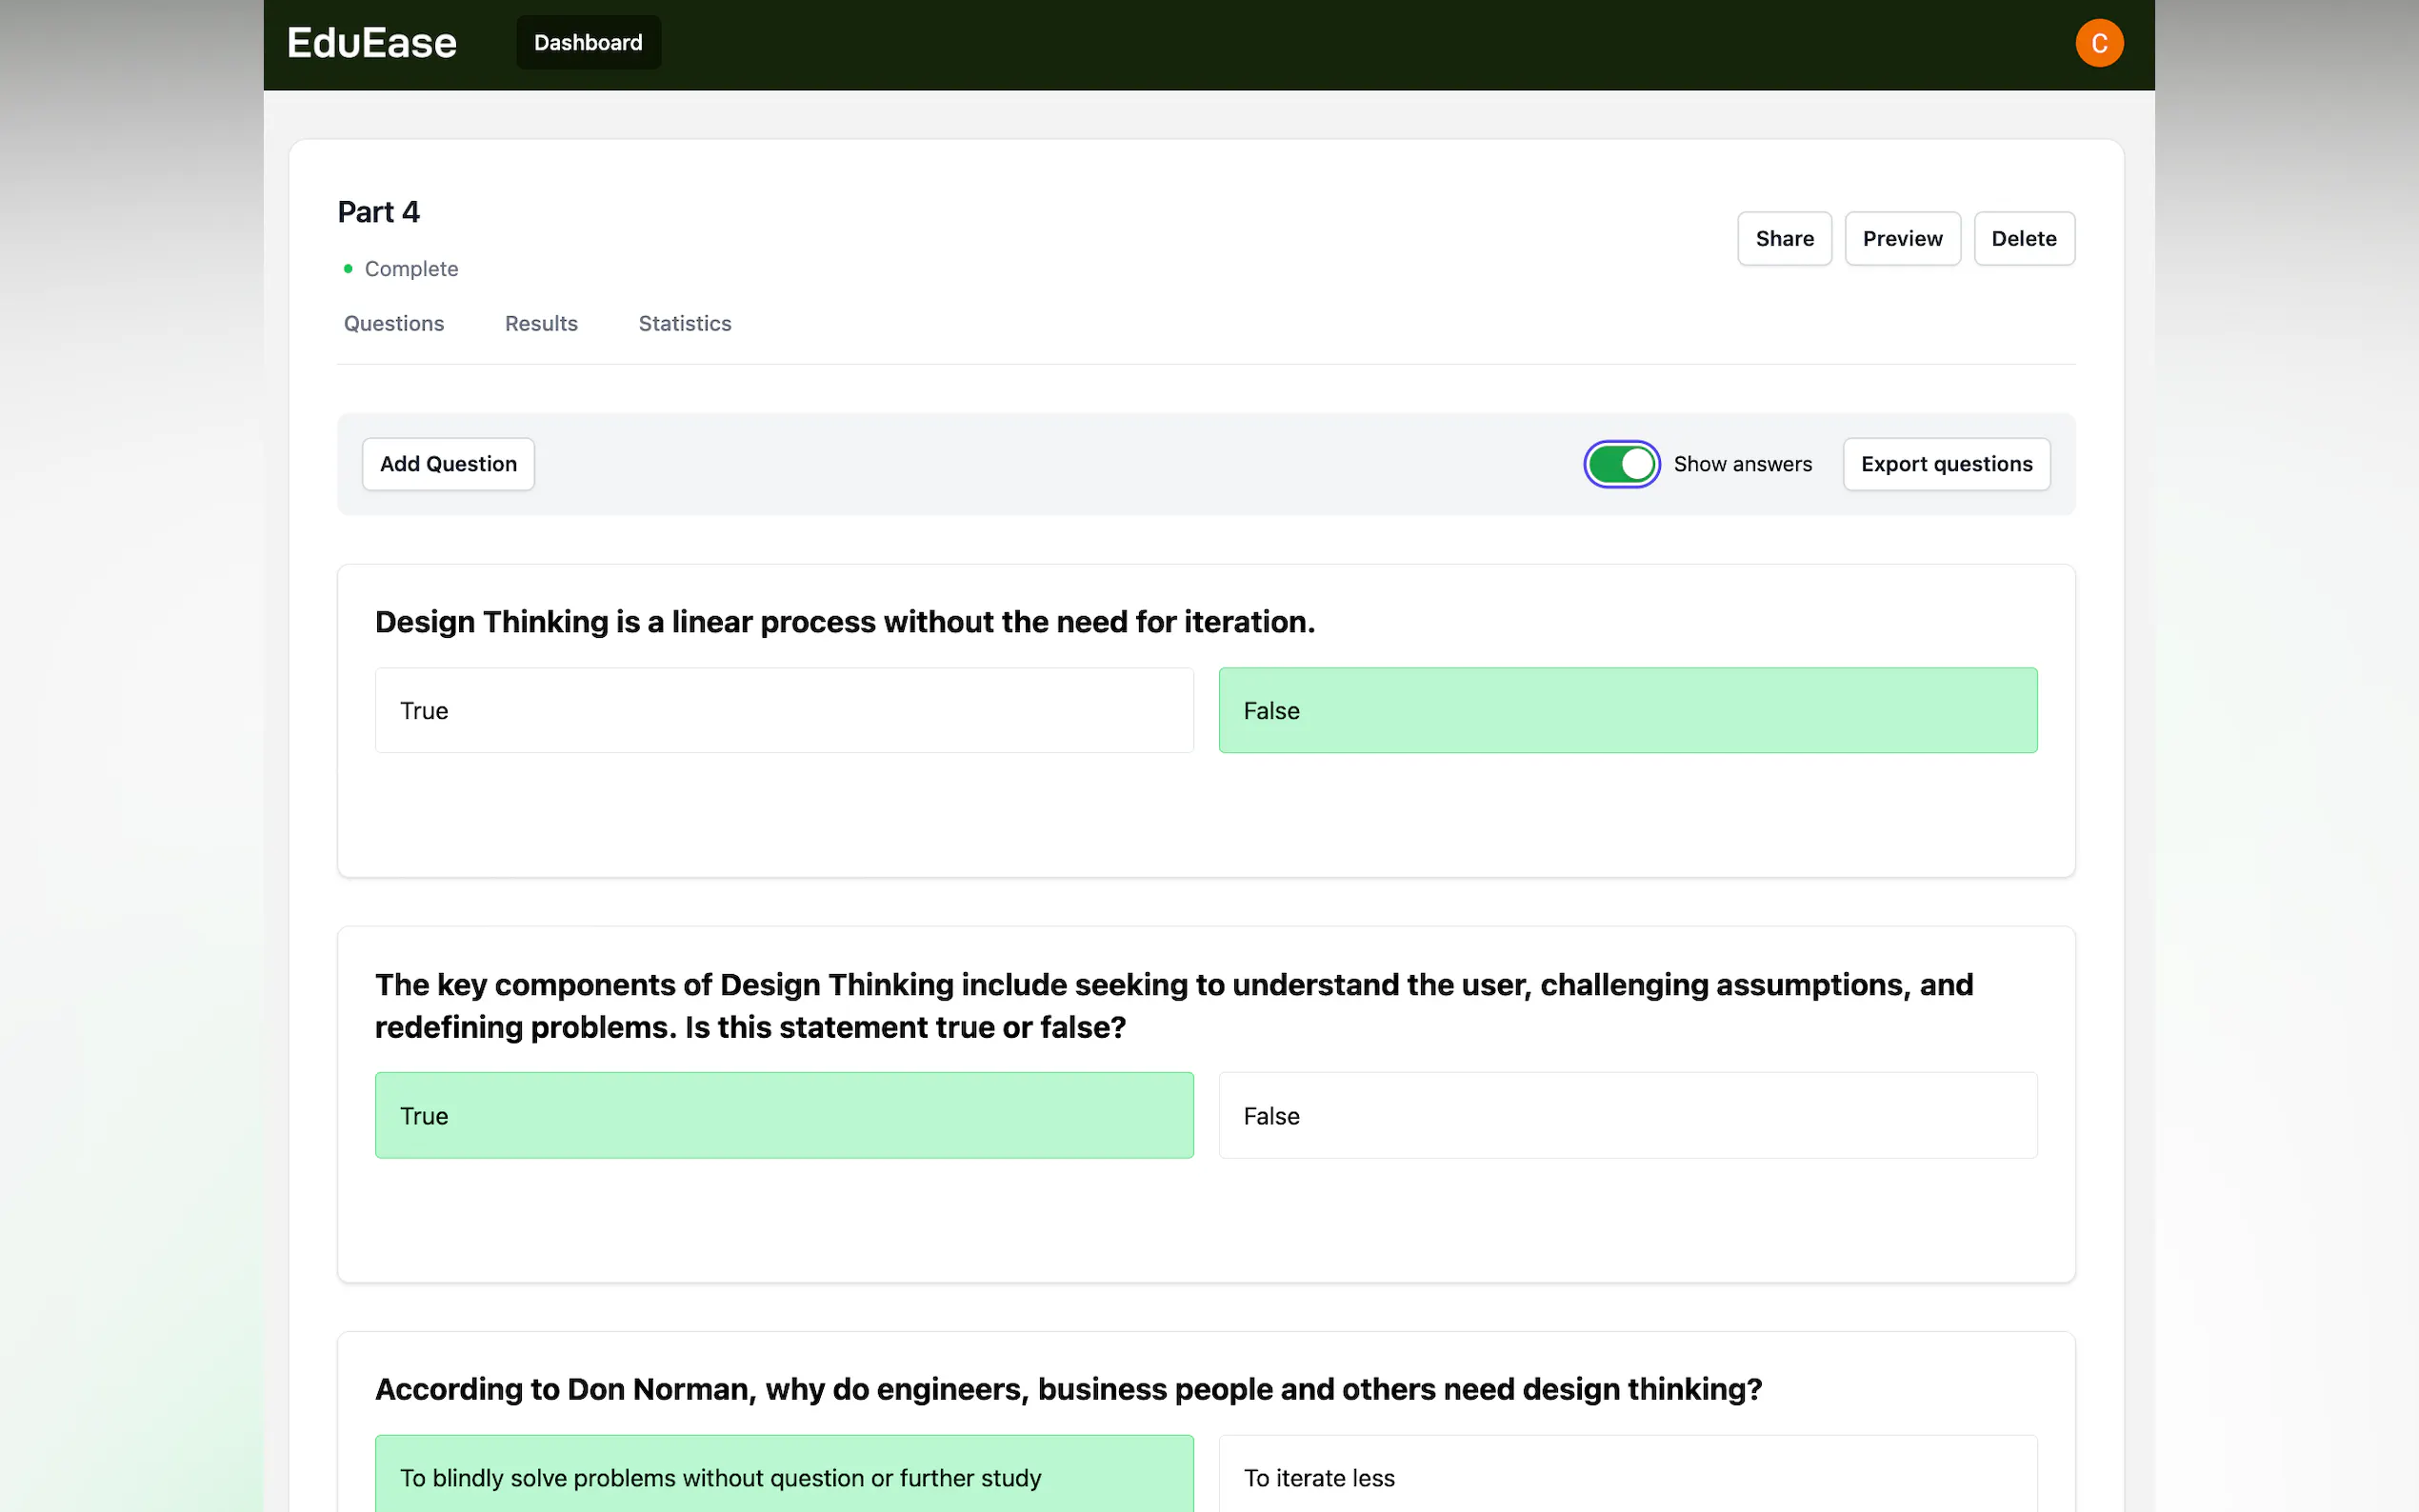Viewport: 2419px width, 1512px height.
Task: Switch to the Questions tab
Action: pos(393,323)
